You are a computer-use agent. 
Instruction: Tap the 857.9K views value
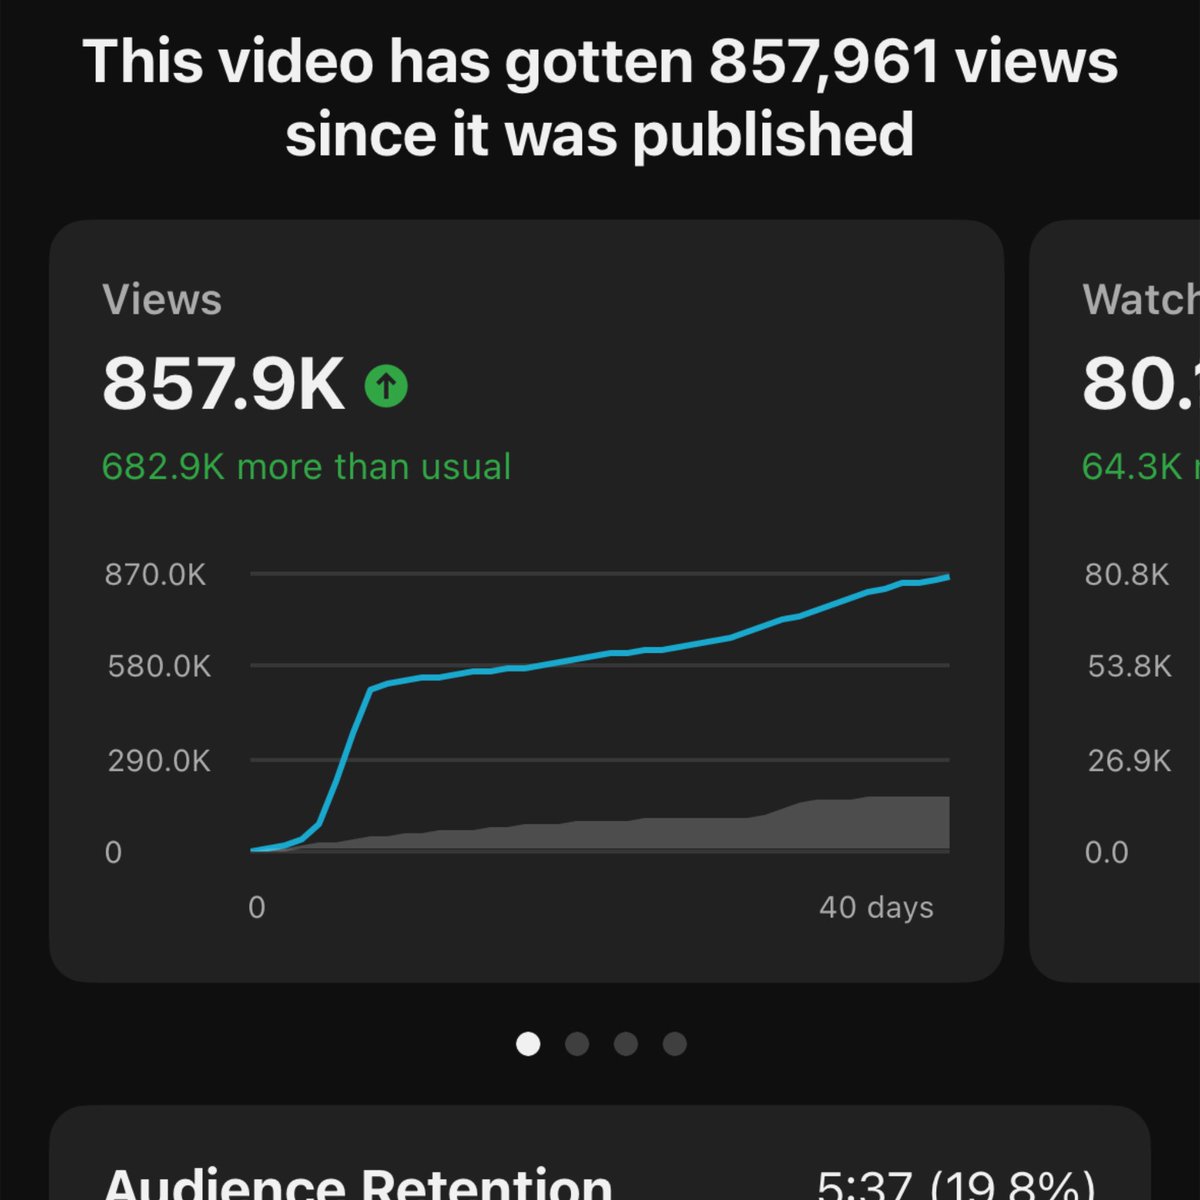[x=224, y=384]
